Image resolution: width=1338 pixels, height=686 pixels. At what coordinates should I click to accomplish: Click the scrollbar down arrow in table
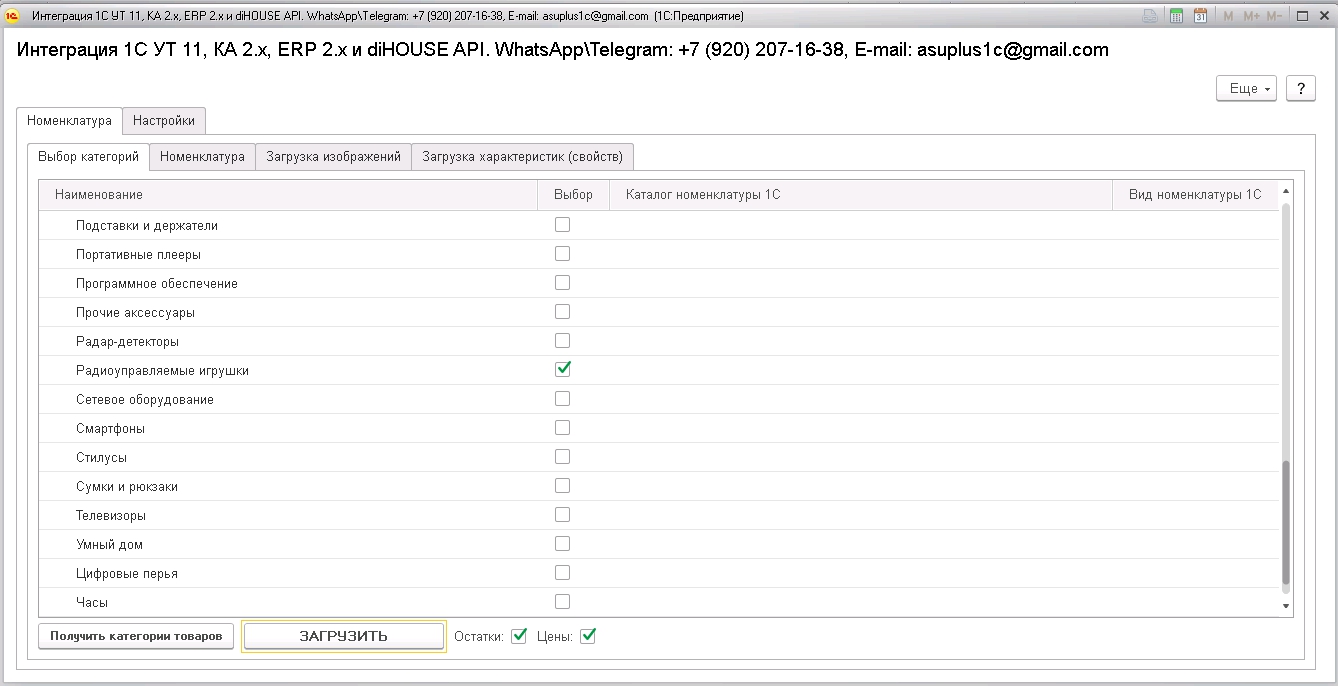(x=1287, y=606)
